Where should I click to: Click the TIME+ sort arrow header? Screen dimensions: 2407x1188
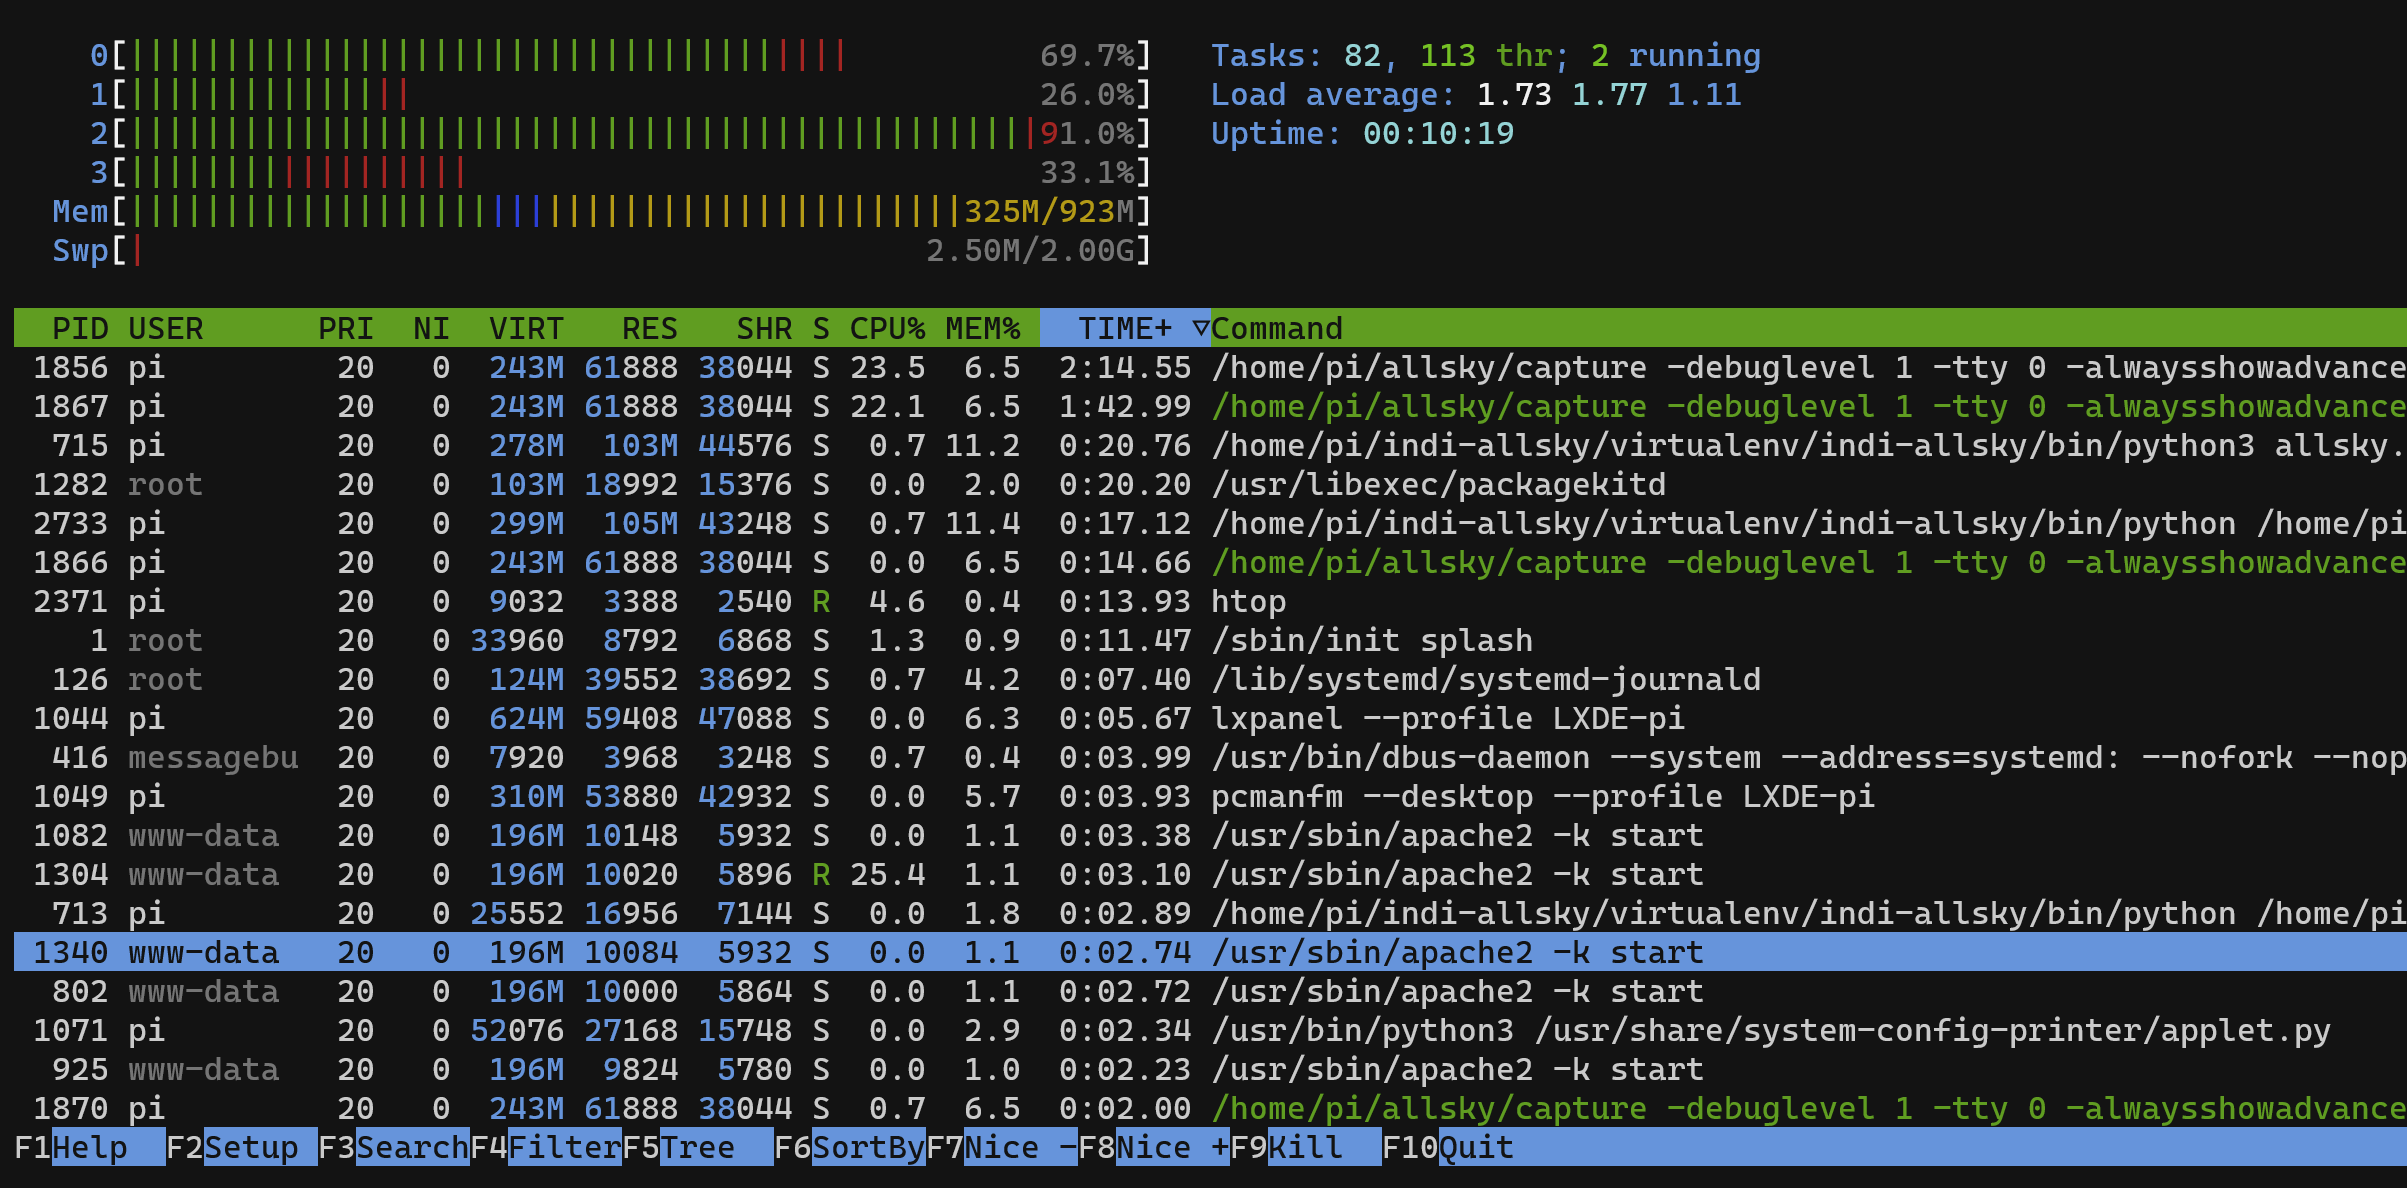1127,328
